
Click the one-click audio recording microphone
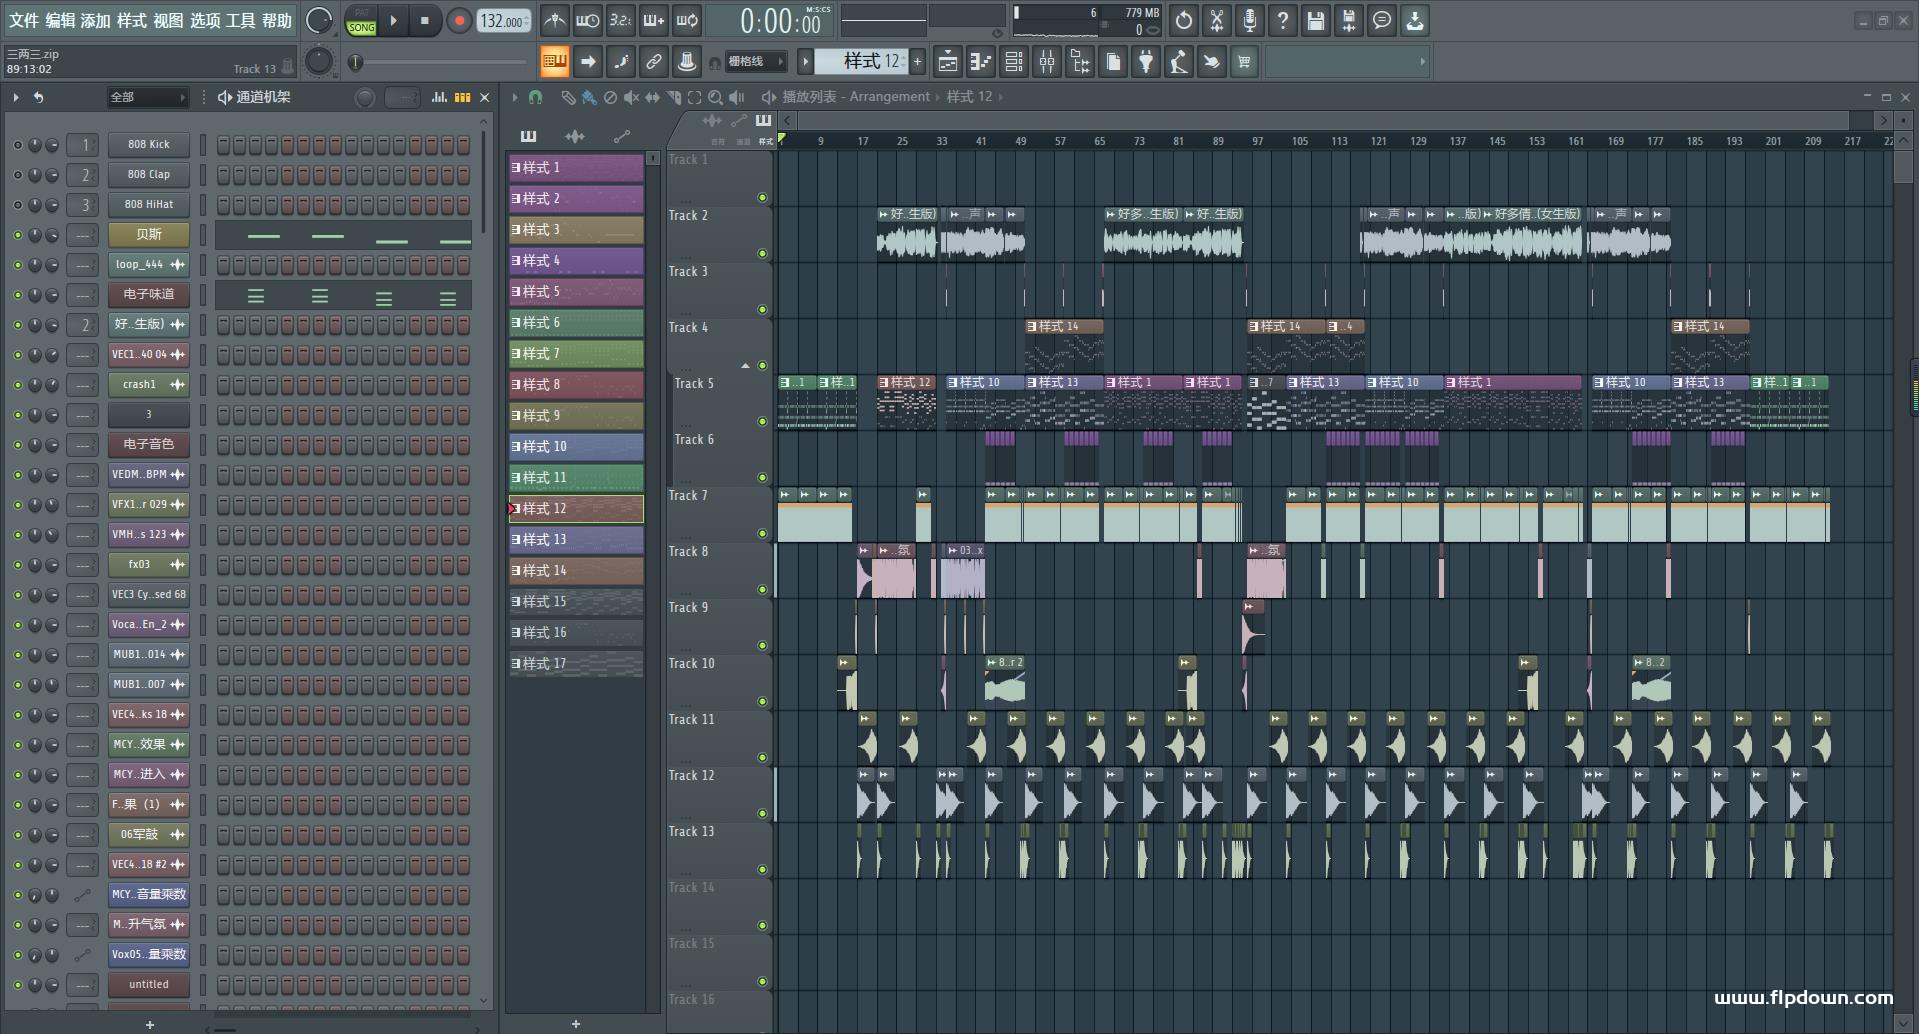(x=1250, y=20)
